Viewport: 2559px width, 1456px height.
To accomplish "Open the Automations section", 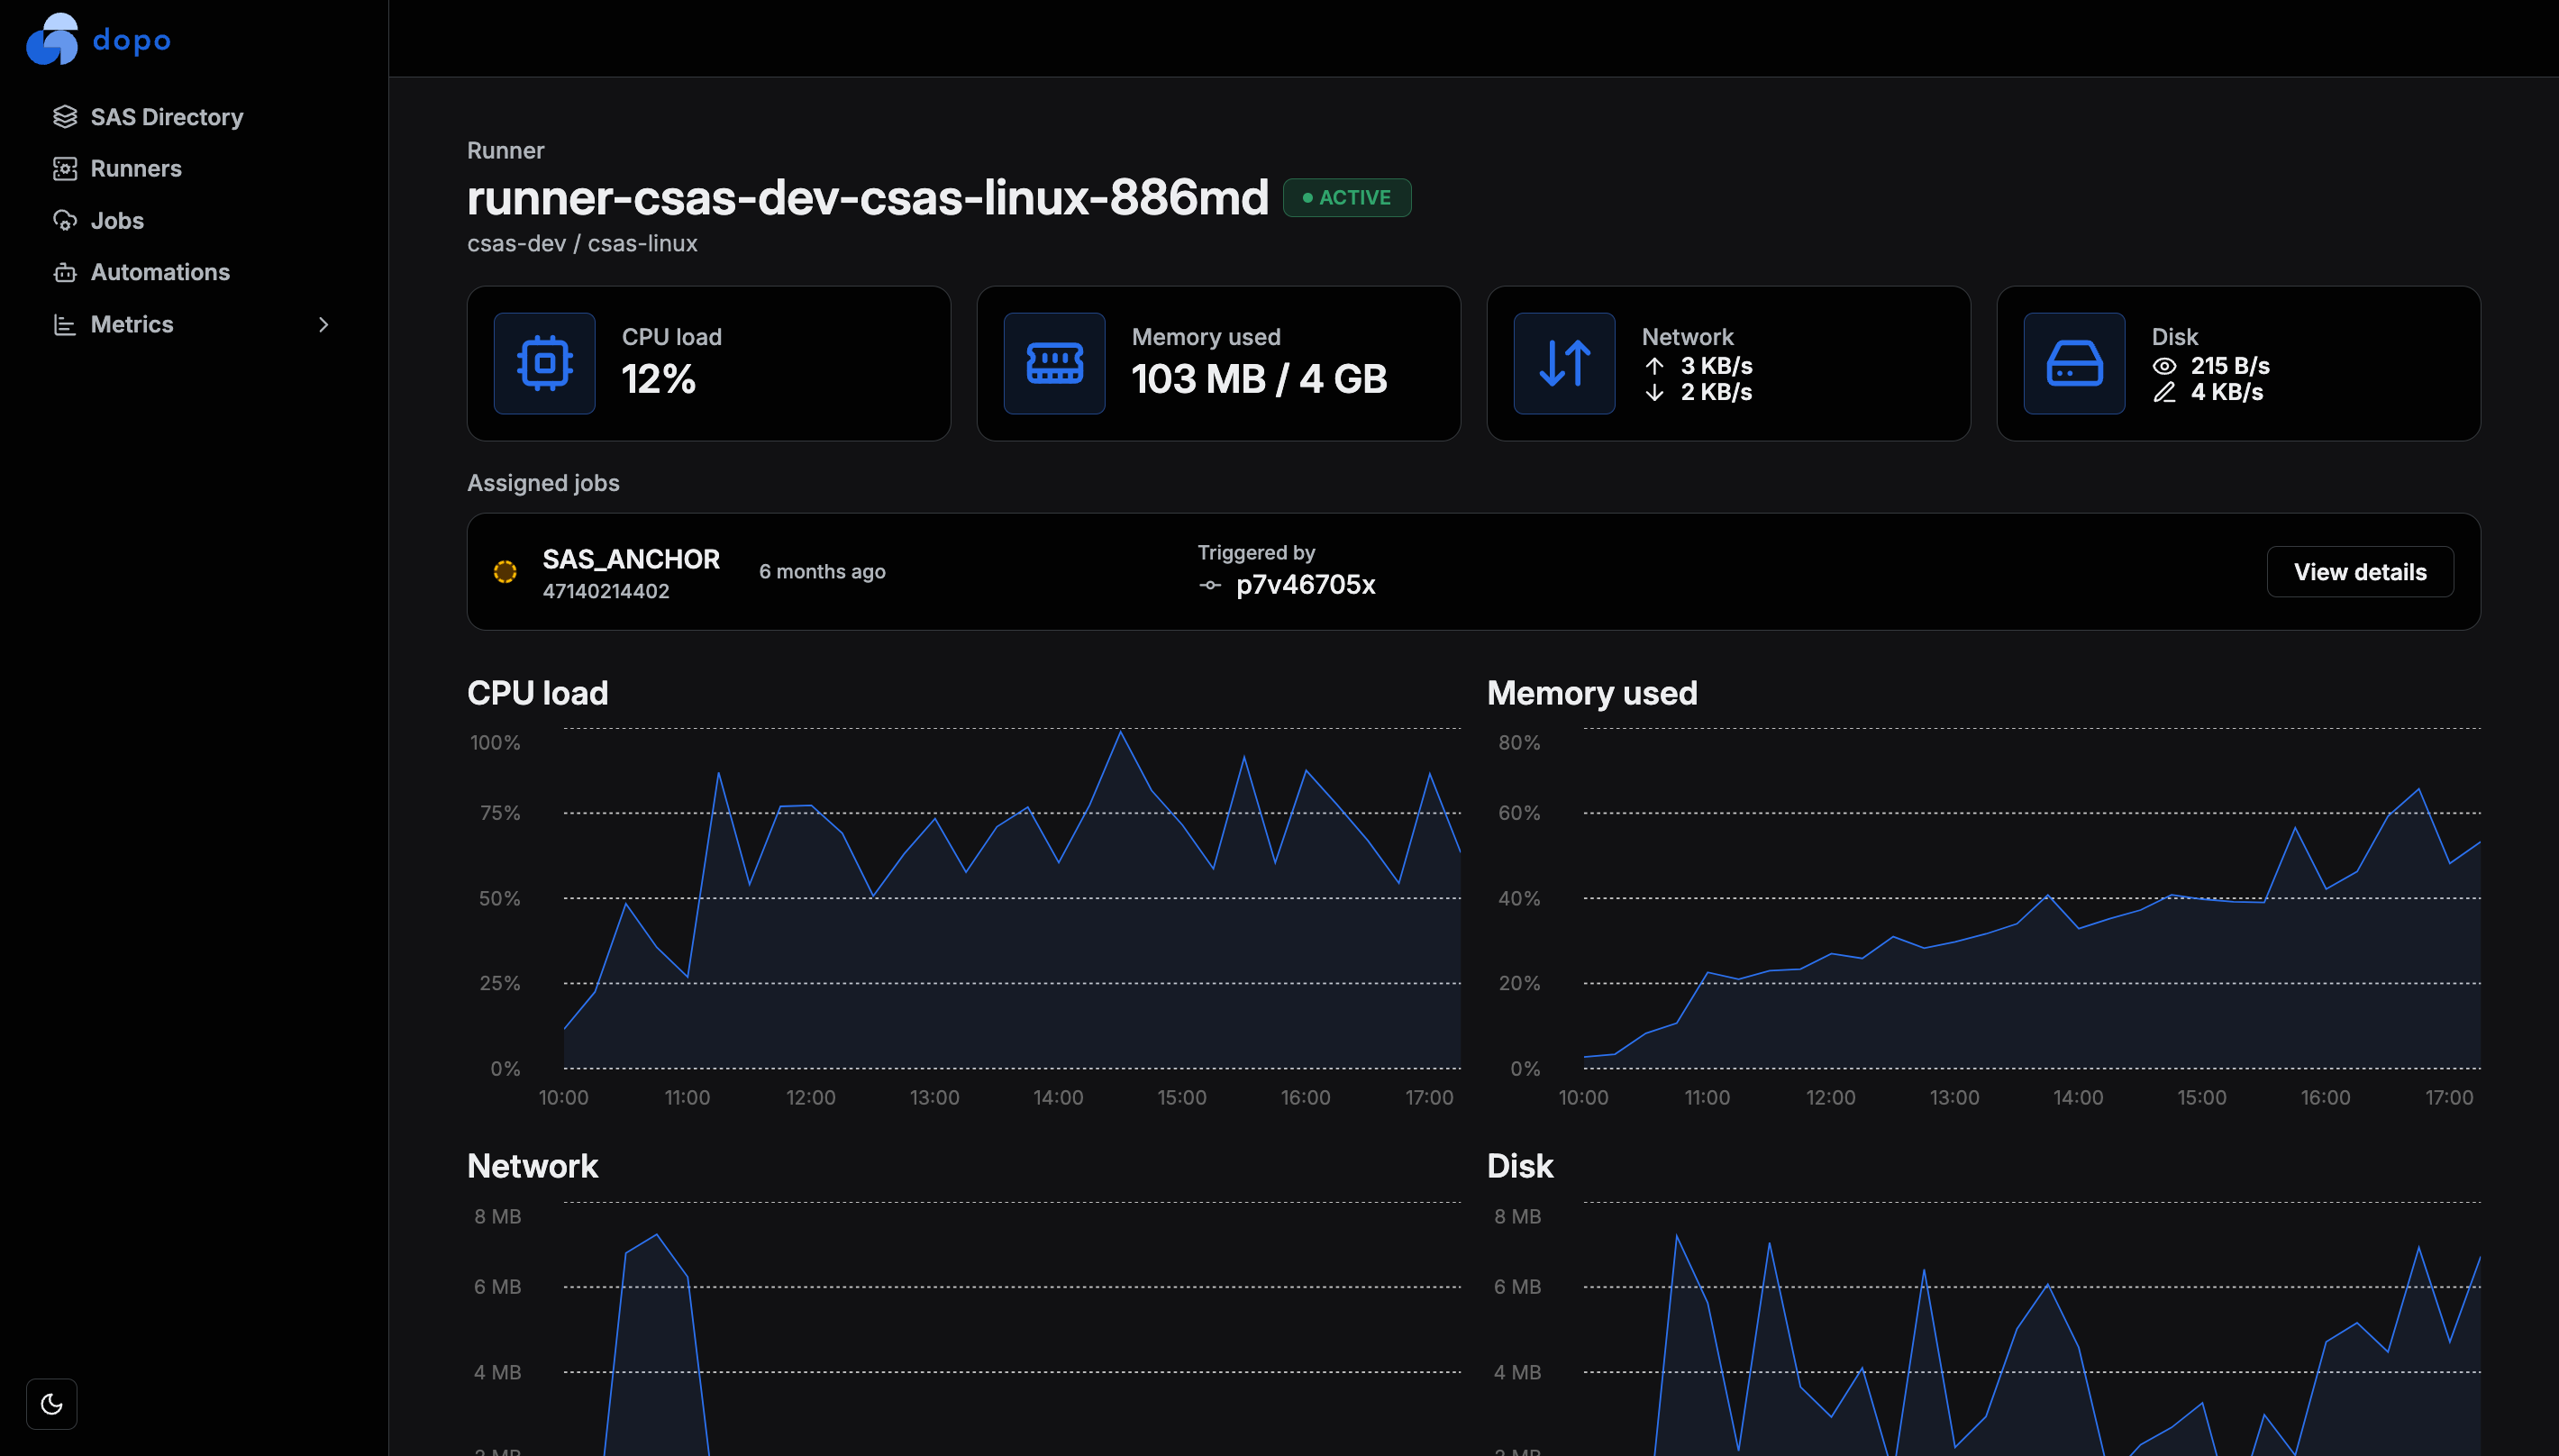I will (160, 273).
